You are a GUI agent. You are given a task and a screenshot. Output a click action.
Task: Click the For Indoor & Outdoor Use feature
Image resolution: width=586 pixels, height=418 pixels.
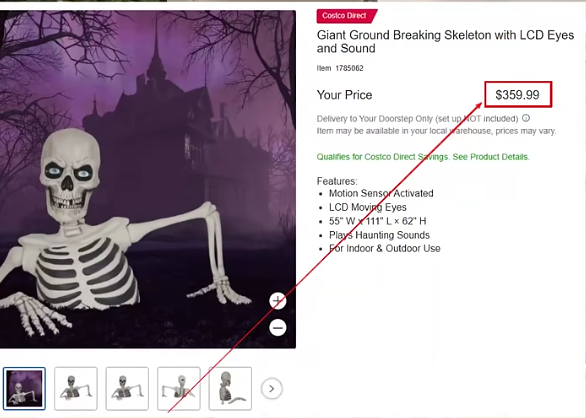[x=385, y=248]
